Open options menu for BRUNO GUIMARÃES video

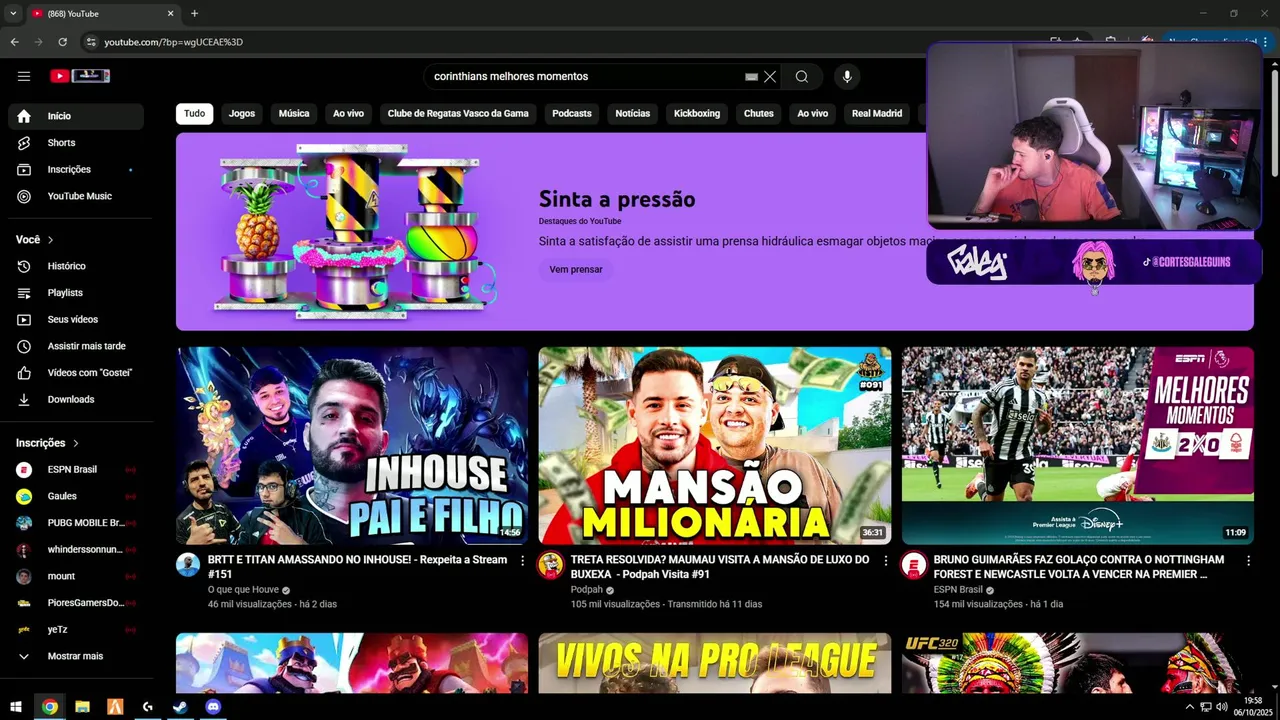point(1248,561)
